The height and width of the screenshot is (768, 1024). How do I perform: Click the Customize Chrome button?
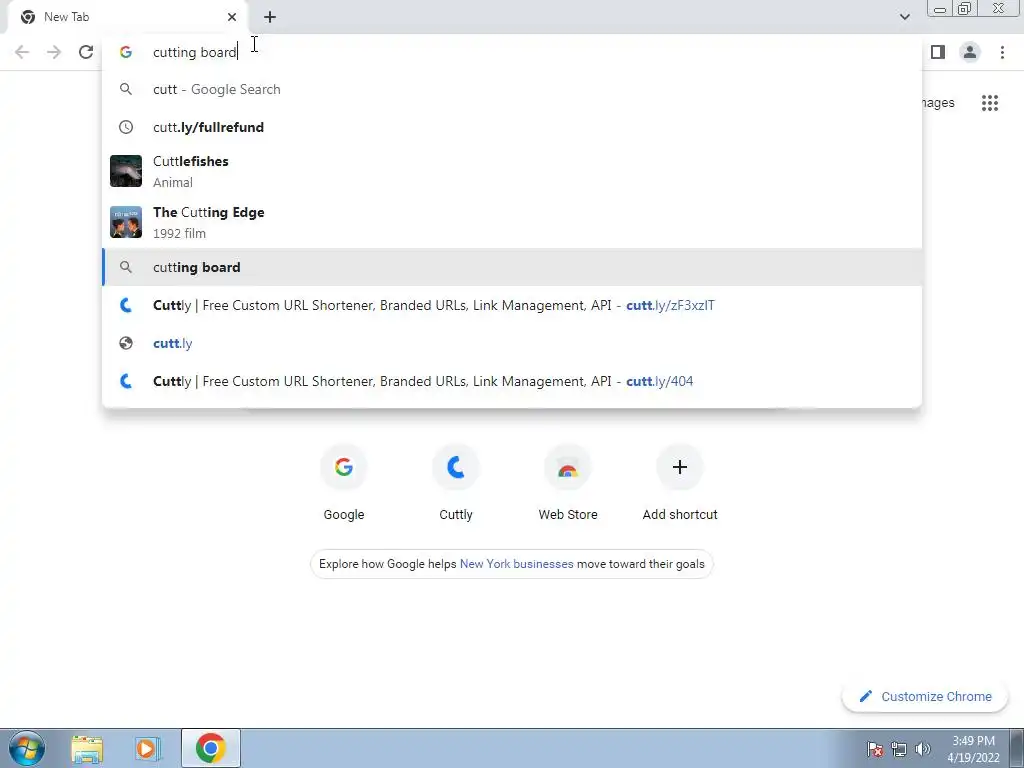925,696
